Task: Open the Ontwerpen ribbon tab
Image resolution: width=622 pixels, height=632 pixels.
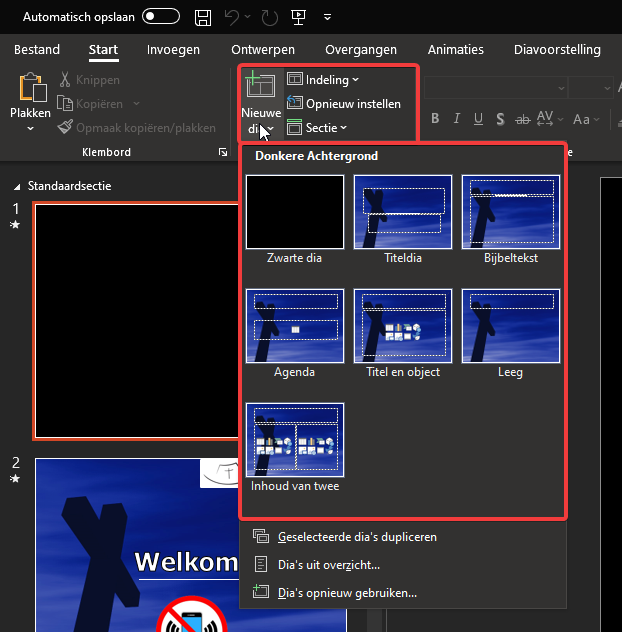Action: [x=263, y=50]
